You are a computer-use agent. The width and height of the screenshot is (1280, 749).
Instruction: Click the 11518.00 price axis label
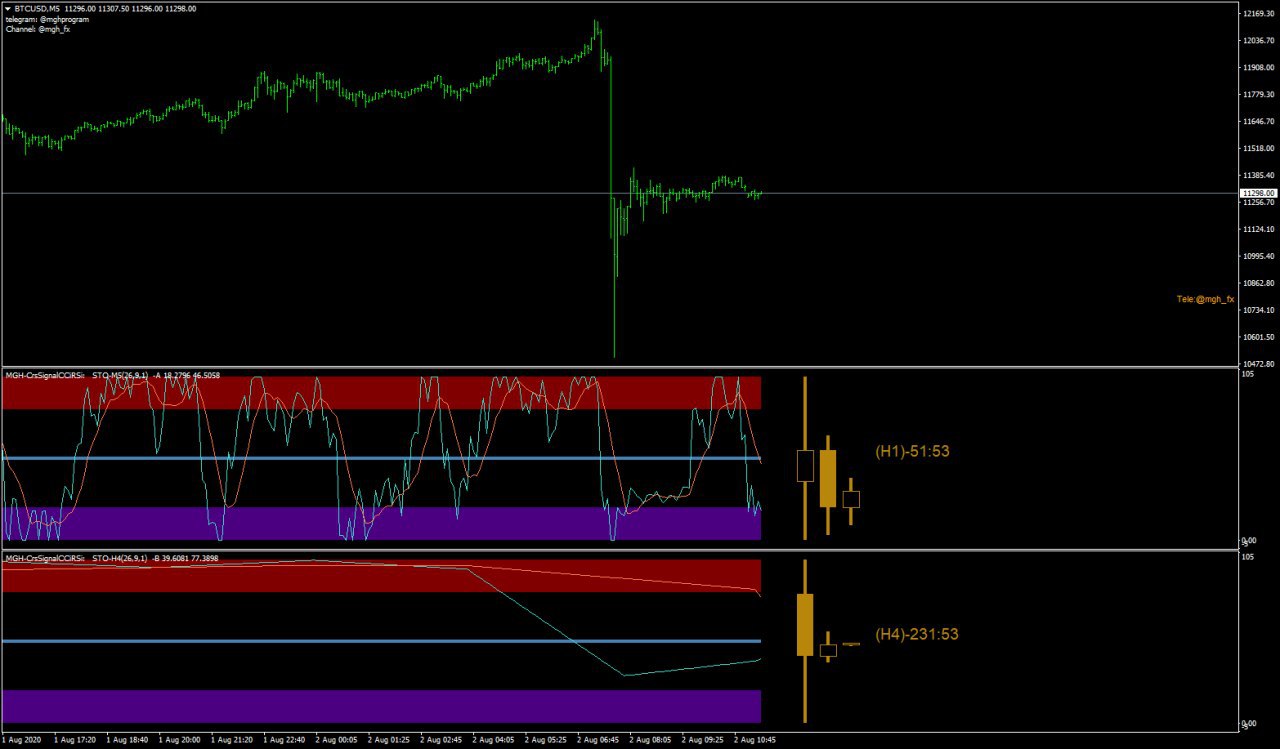coord(1257,149)
